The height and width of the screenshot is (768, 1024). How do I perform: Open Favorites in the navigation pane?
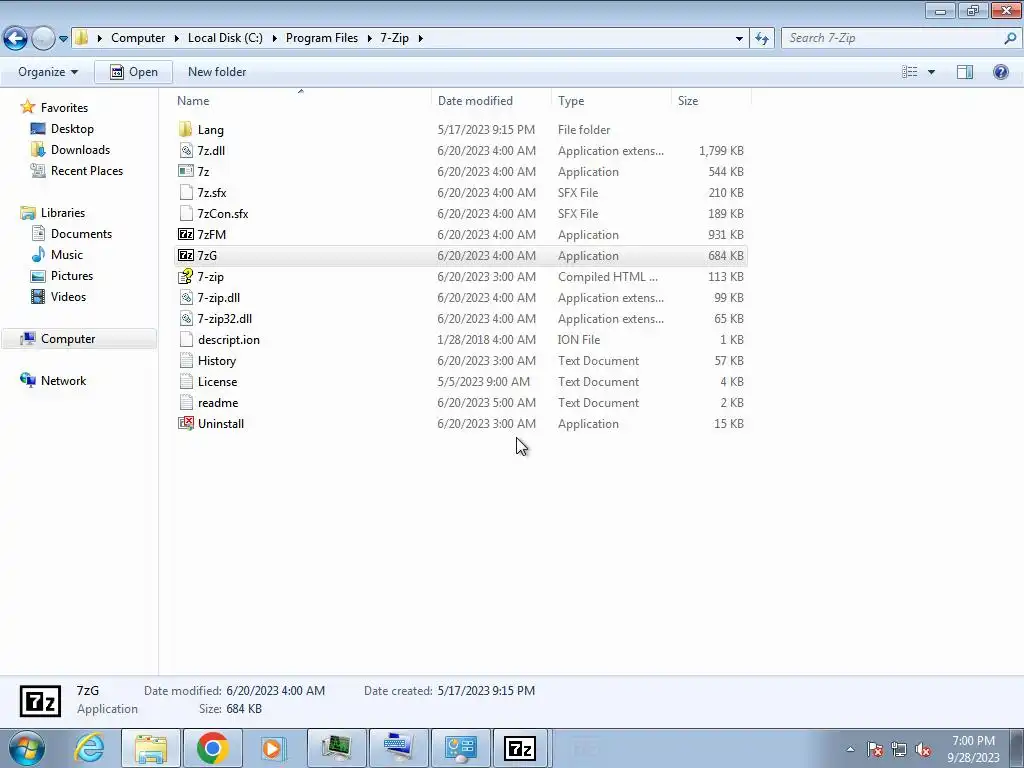point(64,108)
